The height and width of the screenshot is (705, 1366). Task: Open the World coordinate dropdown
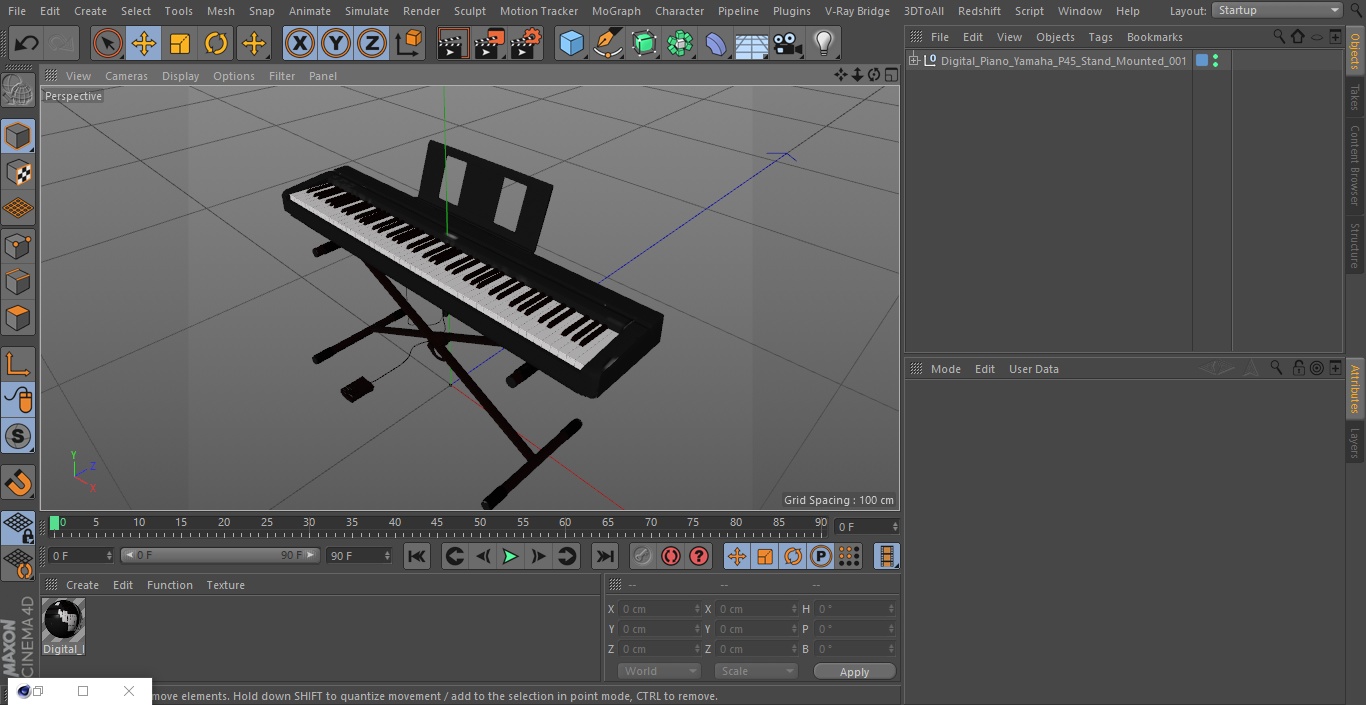659,671
